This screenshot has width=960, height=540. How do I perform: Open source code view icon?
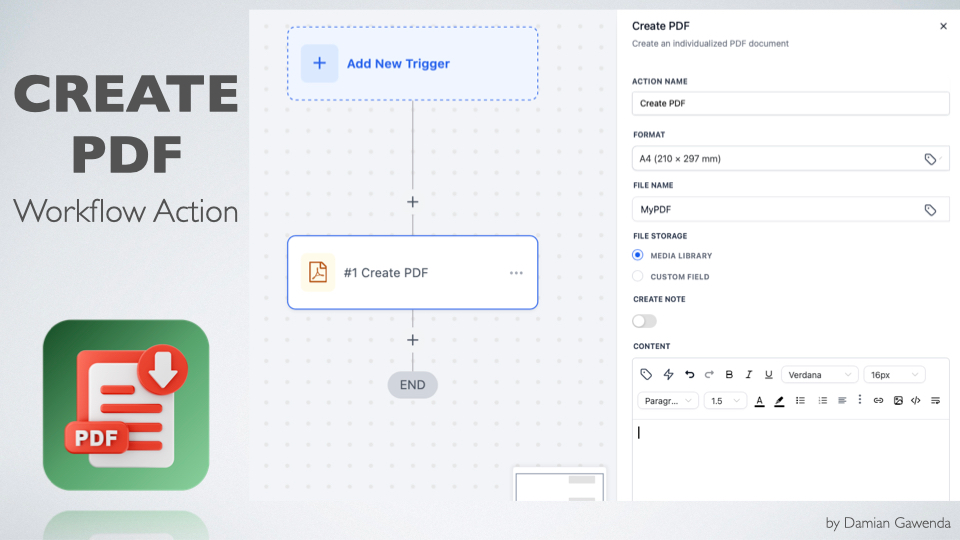point(916,401)
